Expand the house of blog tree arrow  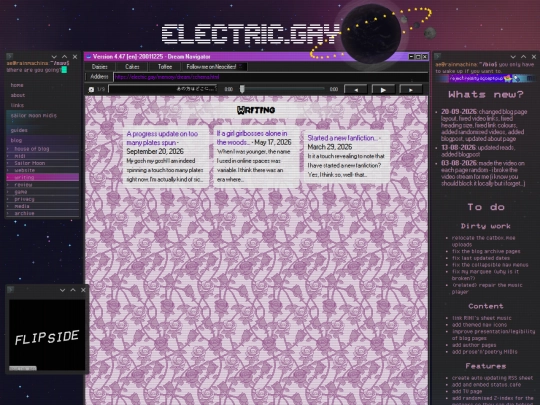[x=8, y=149]
